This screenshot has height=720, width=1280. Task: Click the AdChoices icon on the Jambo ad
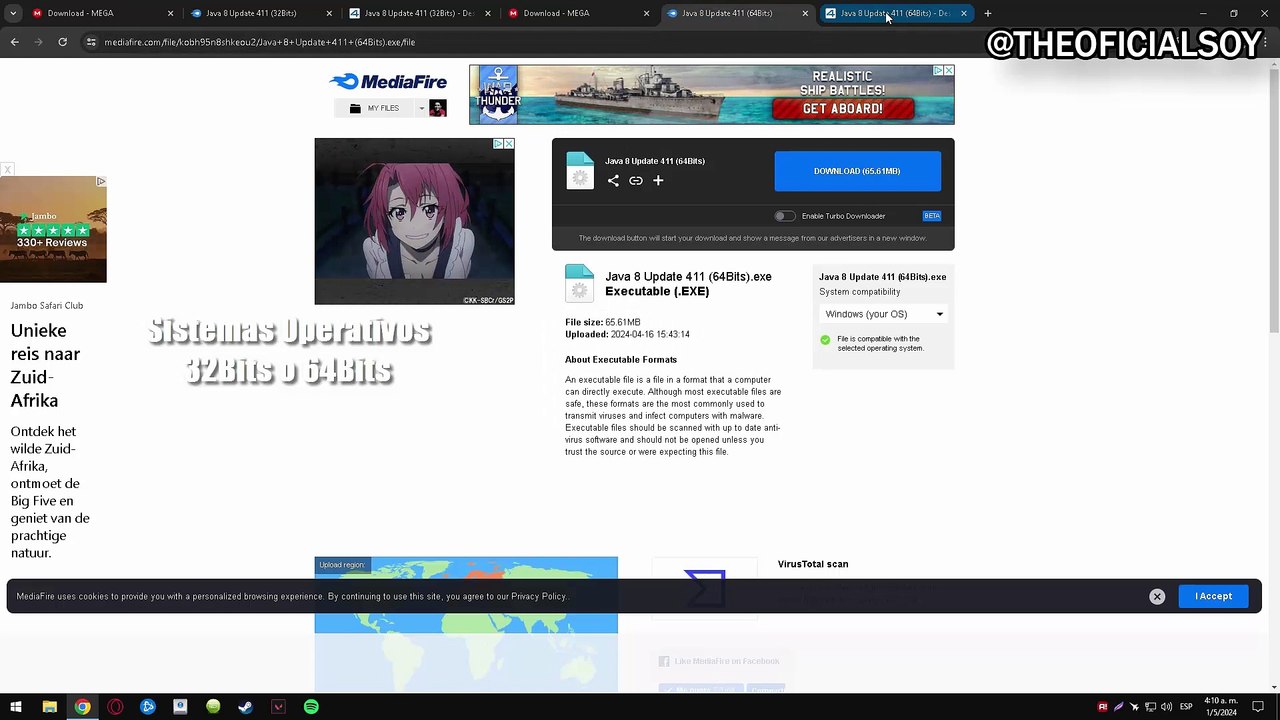coord(101,182)
